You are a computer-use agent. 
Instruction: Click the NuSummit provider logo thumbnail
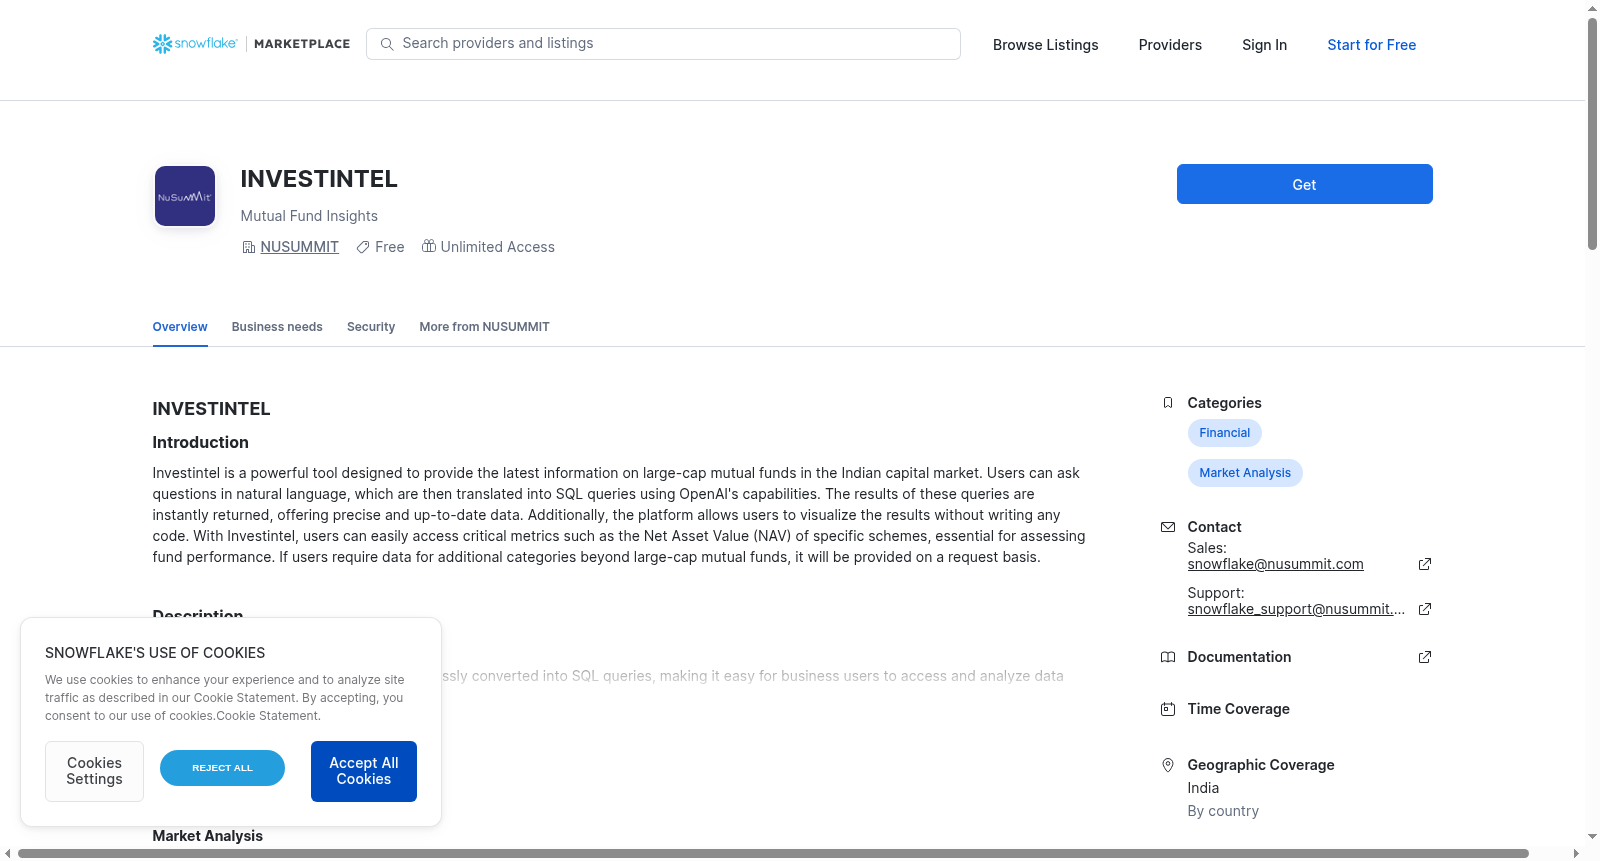coord(185,196)
